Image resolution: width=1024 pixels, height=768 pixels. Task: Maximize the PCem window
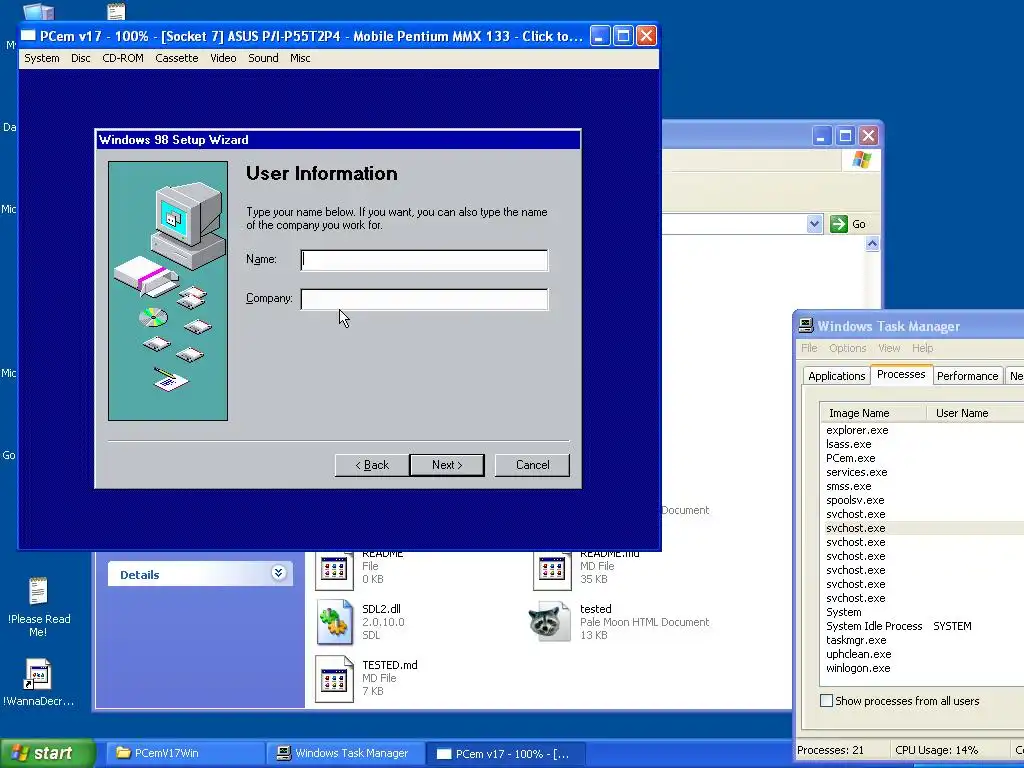coord(623,36)
